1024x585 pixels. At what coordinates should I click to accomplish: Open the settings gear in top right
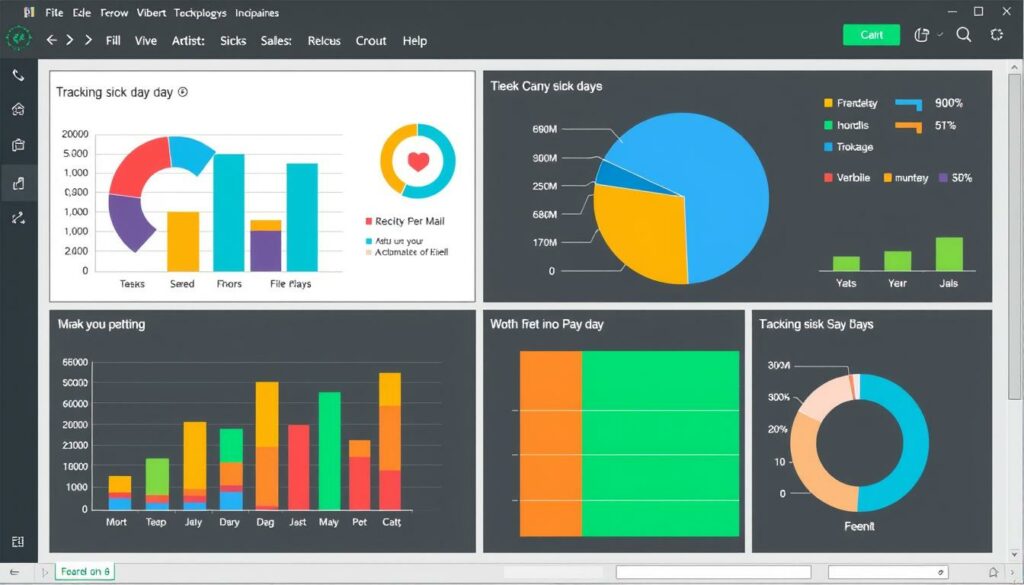[x=997, y=35]
